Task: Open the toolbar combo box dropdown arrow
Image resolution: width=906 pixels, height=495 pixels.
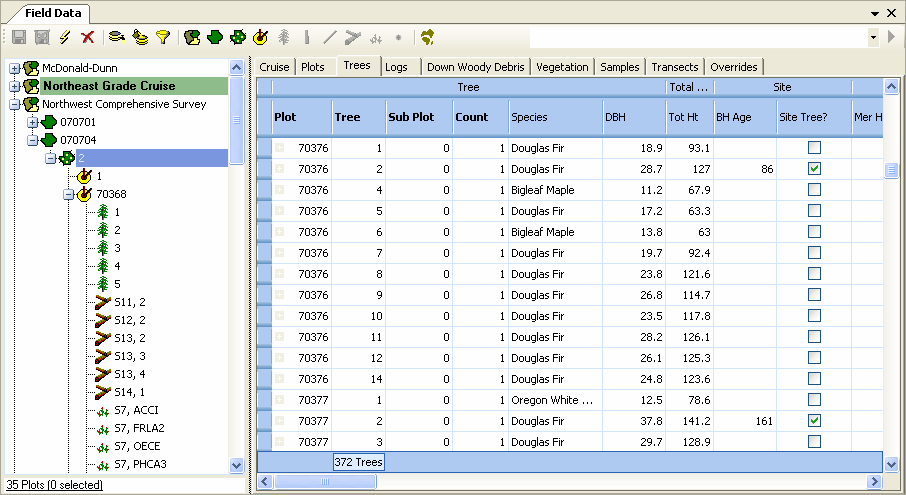Action: point(873,38)
